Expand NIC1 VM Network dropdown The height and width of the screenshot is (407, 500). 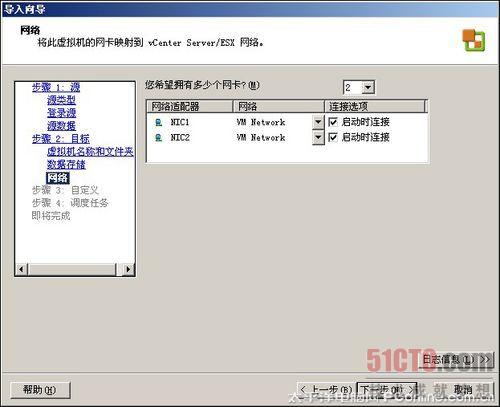pyautogui.click(x=318, y=122)
